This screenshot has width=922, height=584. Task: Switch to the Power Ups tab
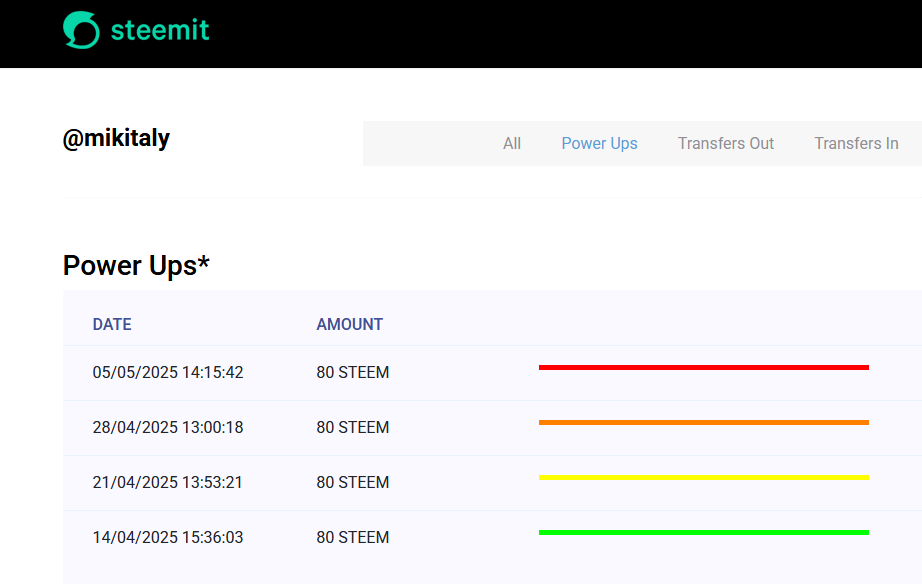click(599, 144)
